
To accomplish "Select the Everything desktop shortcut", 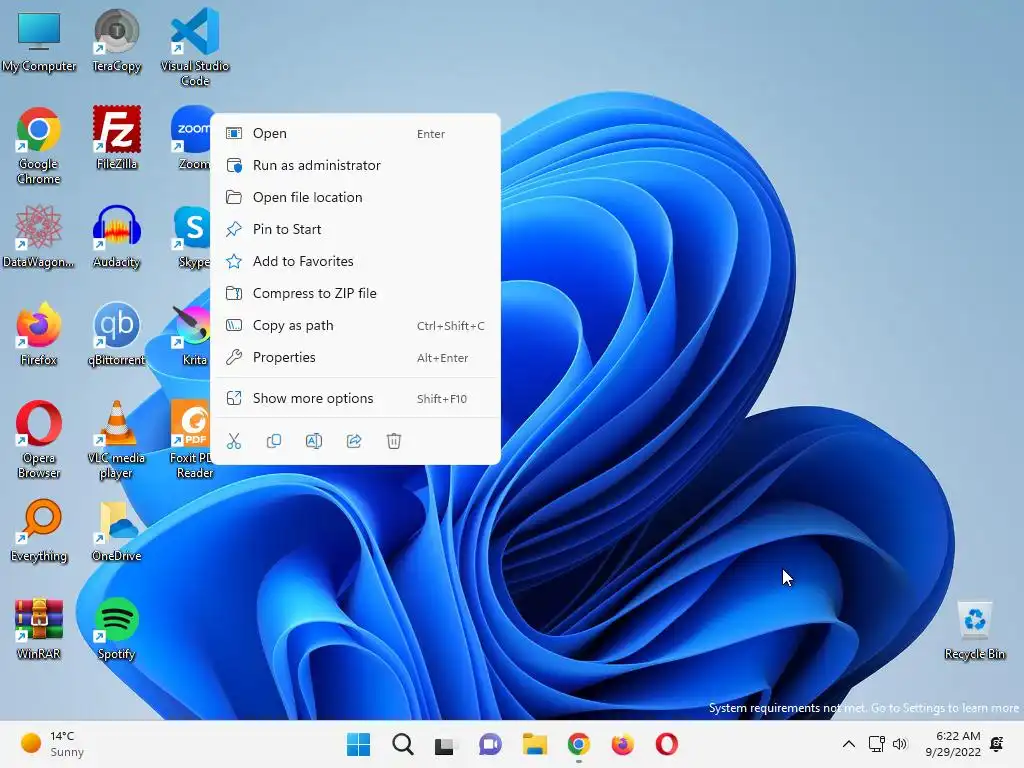I will click(x=39, y=530).
